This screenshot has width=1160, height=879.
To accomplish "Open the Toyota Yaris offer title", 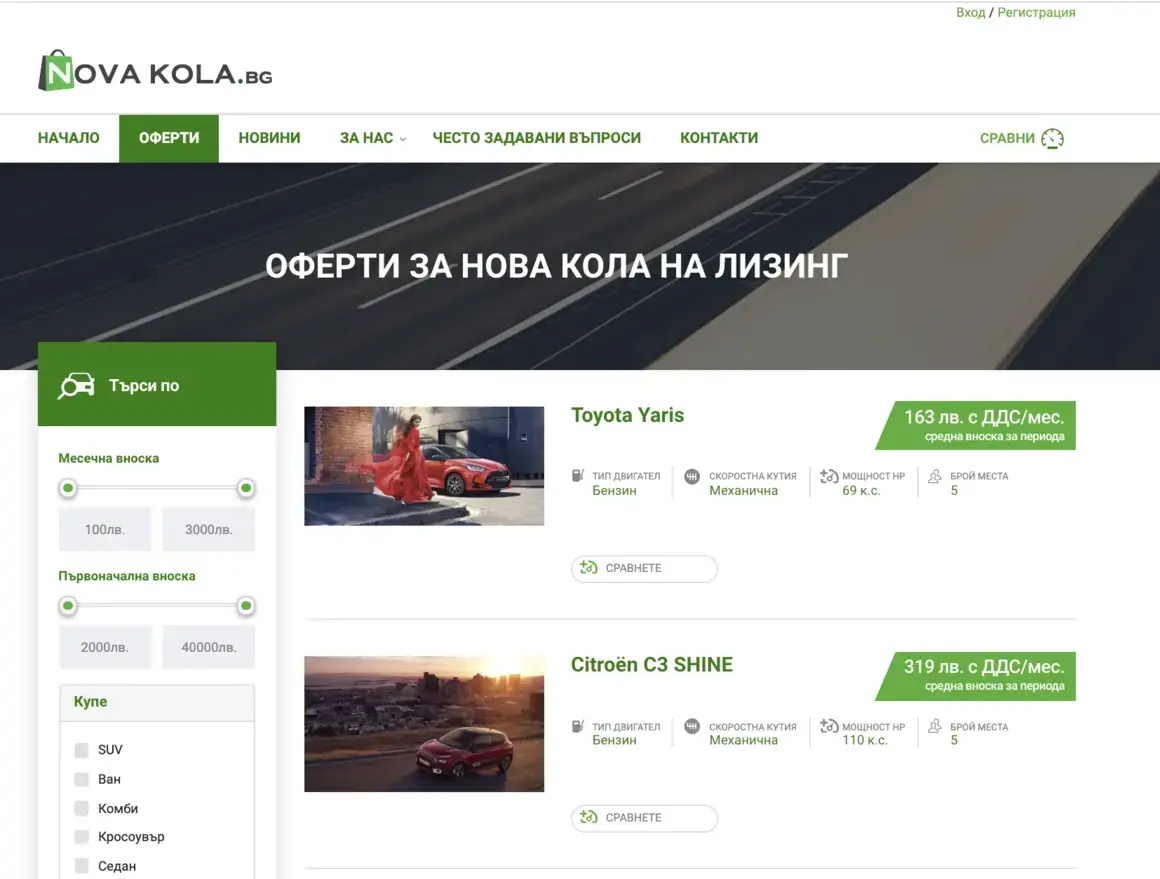I will 627,415.
